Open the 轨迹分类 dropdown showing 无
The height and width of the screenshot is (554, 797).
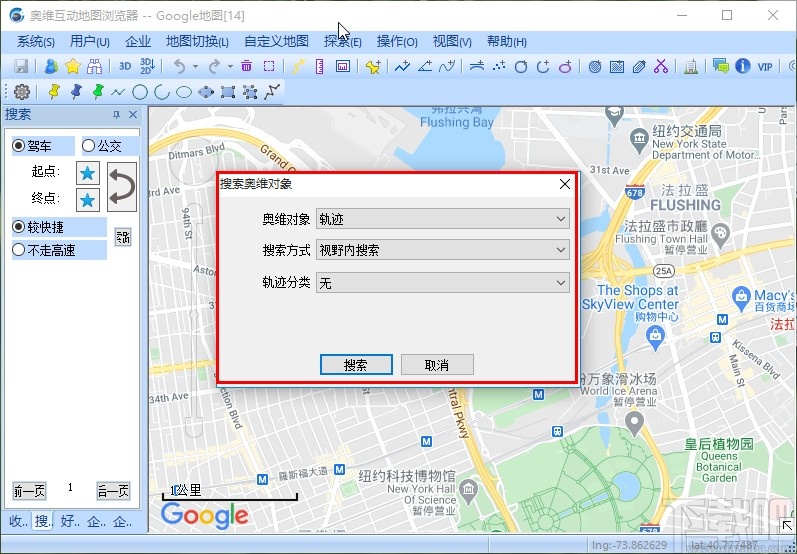(x=442, y=283)
